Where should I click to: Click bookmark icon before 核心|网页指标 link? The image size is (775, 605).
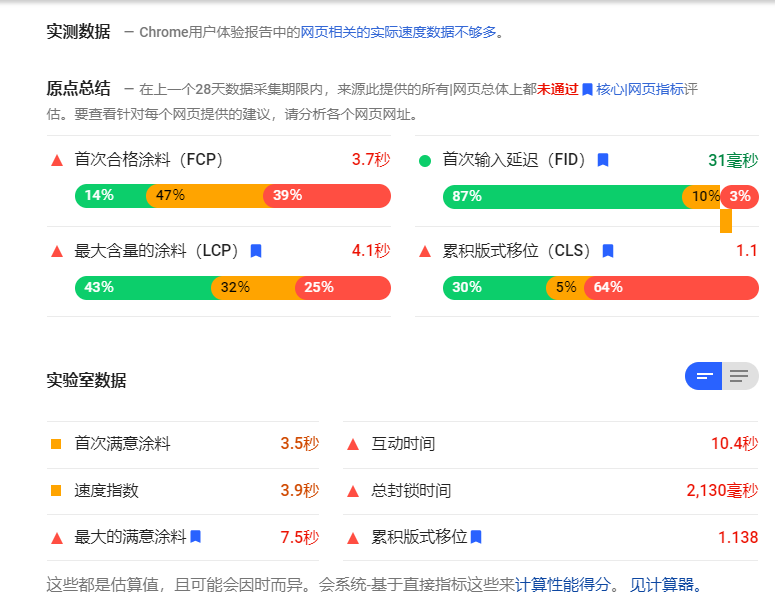click(x=588, y=89)
